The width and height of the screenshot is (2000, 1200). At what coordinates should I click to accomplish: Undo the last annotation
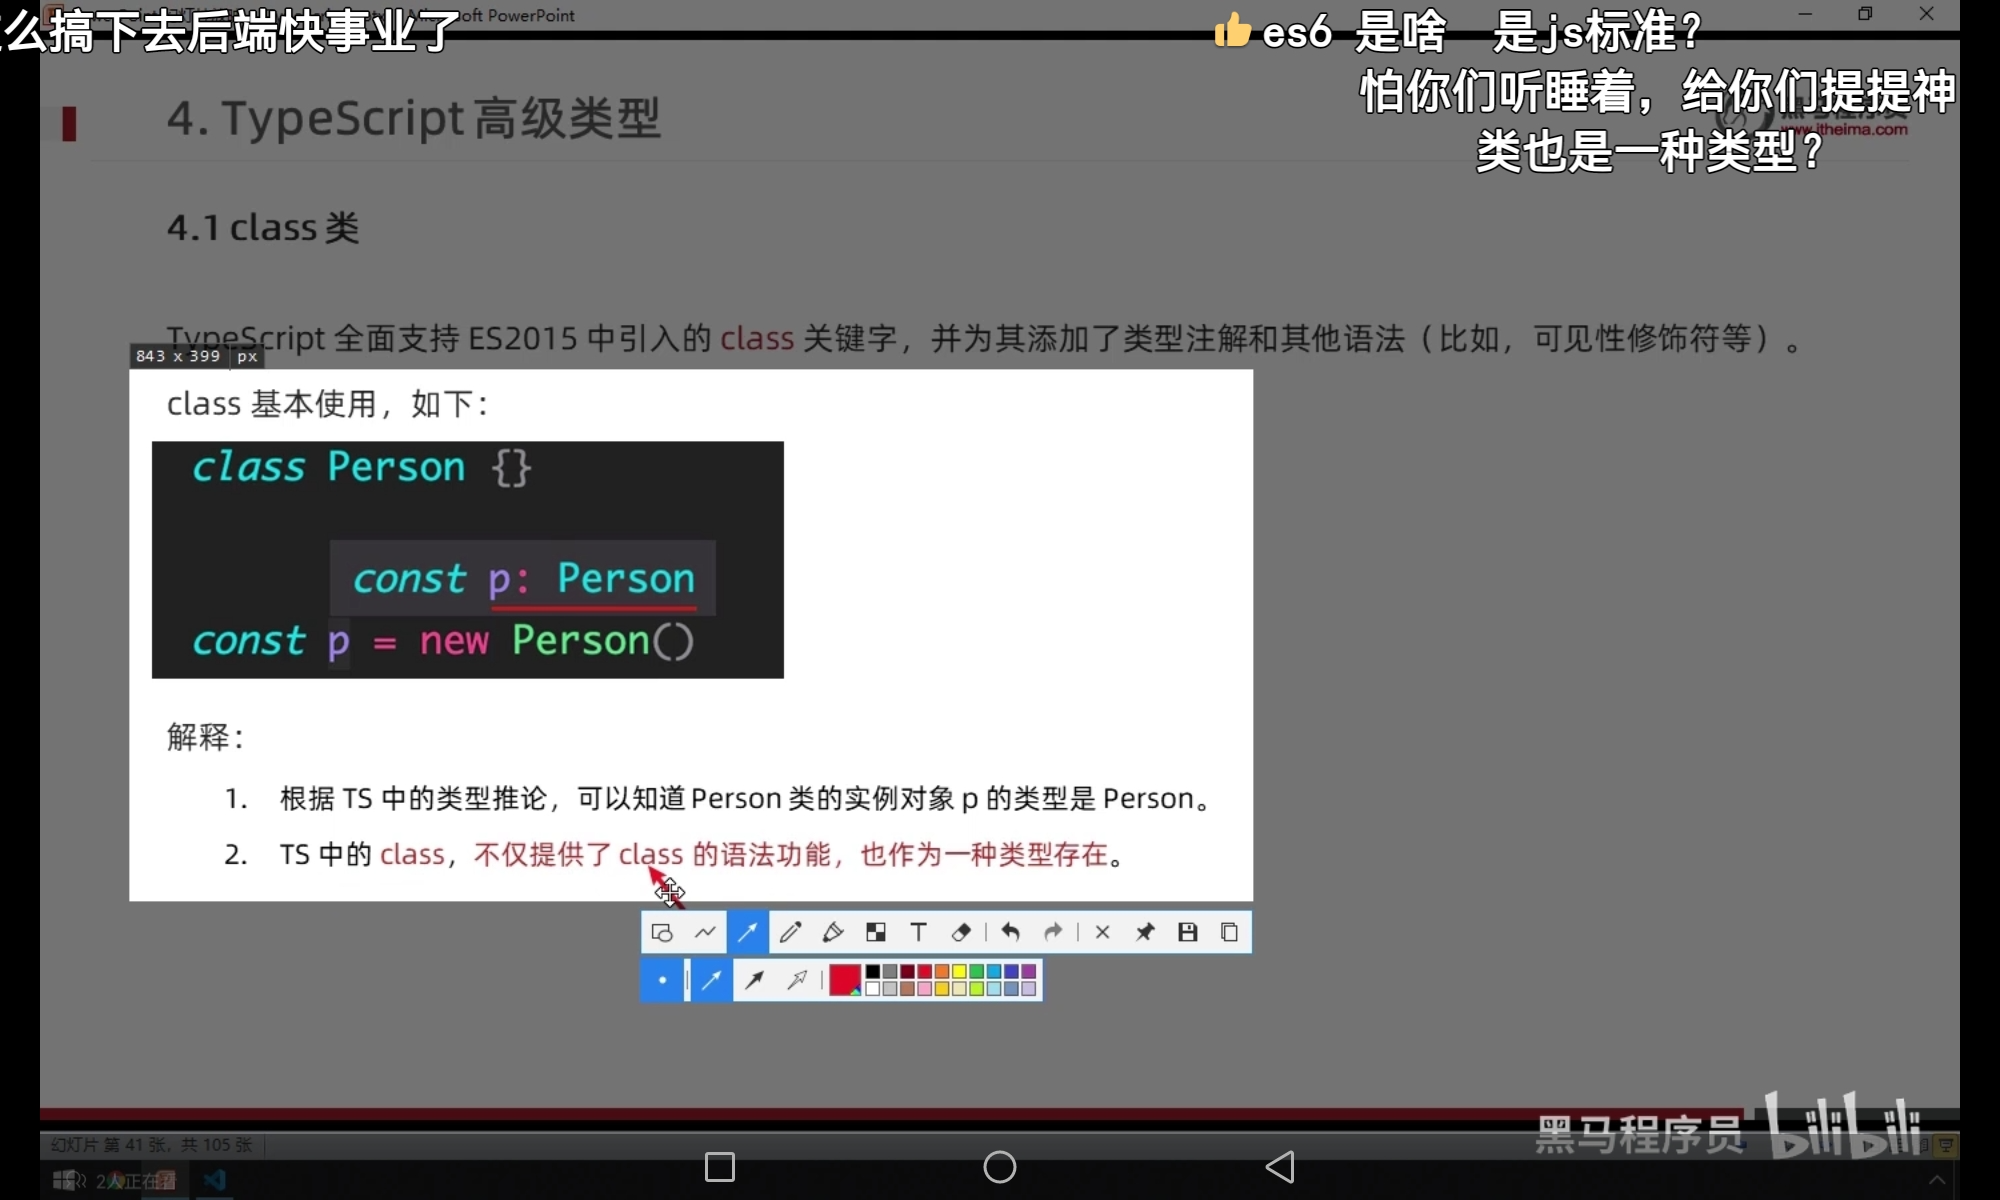[x=1011, y=933]
